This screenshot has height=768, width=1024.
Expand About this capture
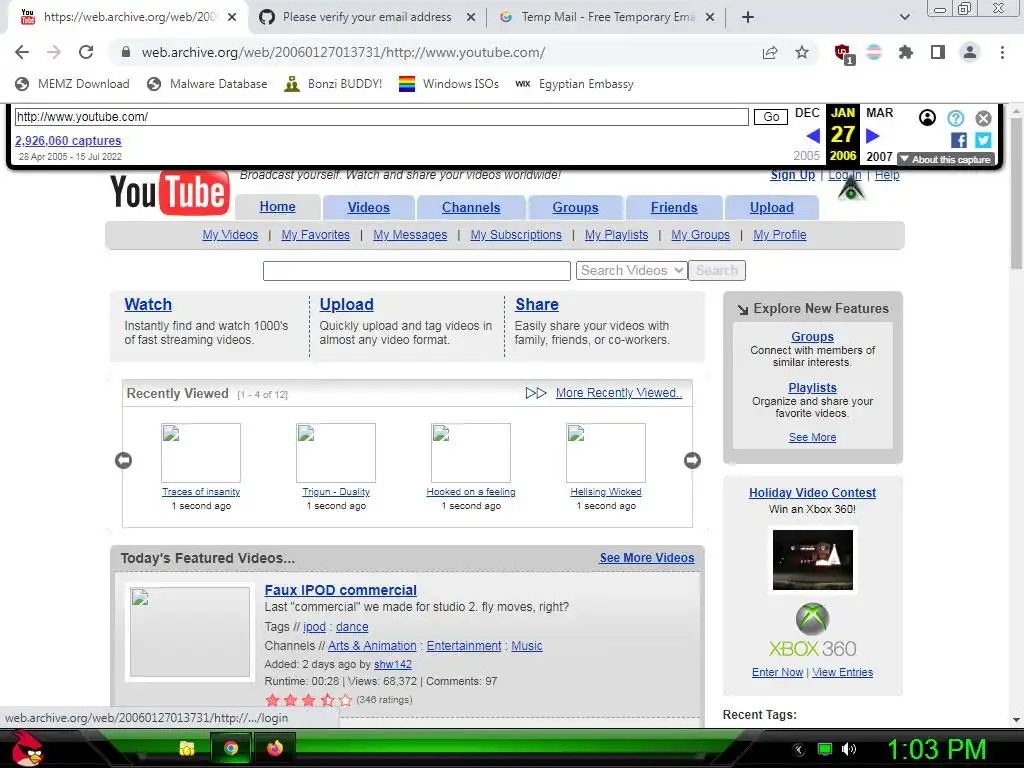point(946,159)
